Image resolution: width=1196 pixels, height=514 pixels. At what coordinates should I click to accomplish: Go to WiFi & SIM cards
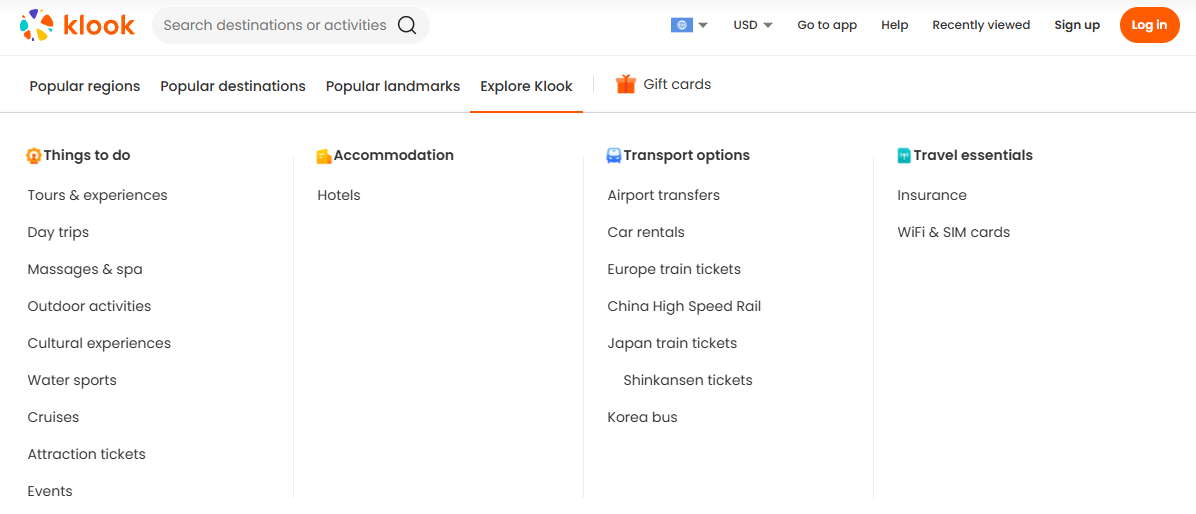tap(954, 232)
